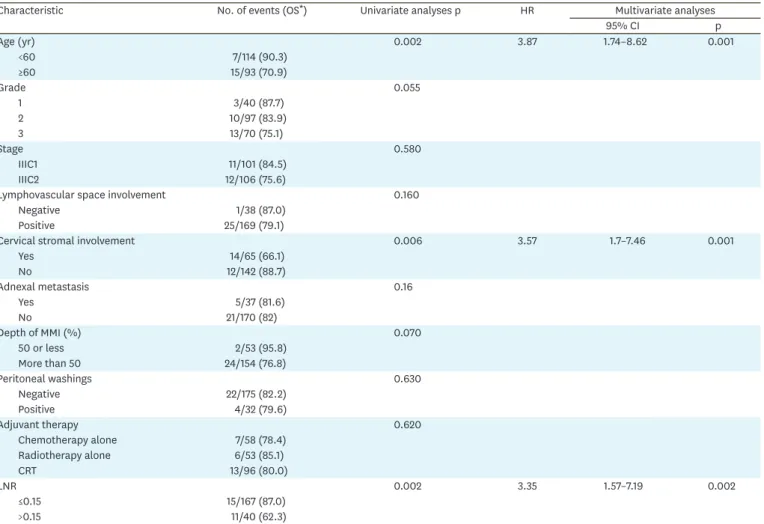Select the value '1/38 (87.0)'
This screenshot has width=764, height=524.
pos(260,211)
